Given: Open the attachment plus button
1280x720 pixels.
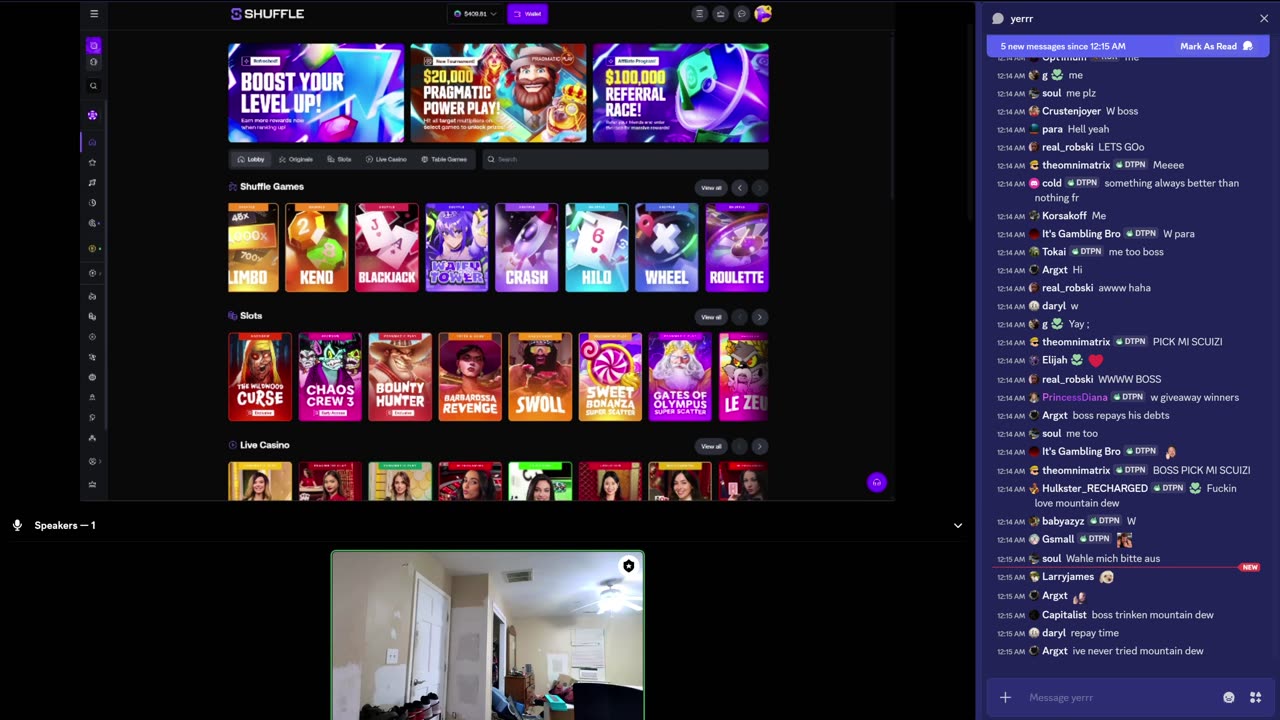Looking at the screenshot, I should click(x=1005, y=697).
